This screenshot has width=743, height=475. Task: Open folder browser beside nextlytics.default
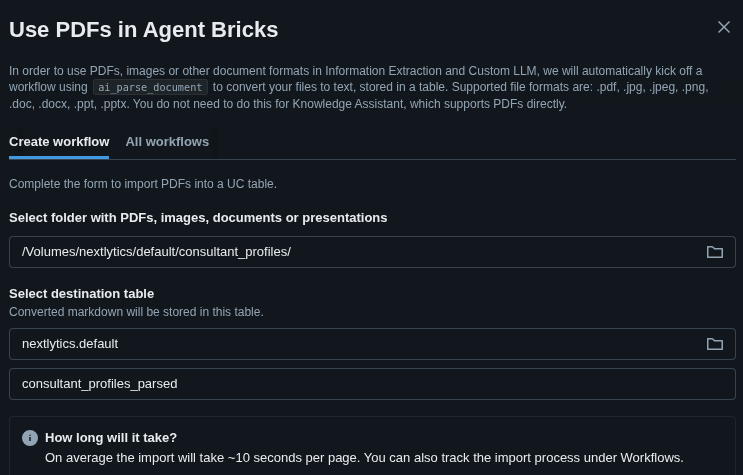pos(715,344)
